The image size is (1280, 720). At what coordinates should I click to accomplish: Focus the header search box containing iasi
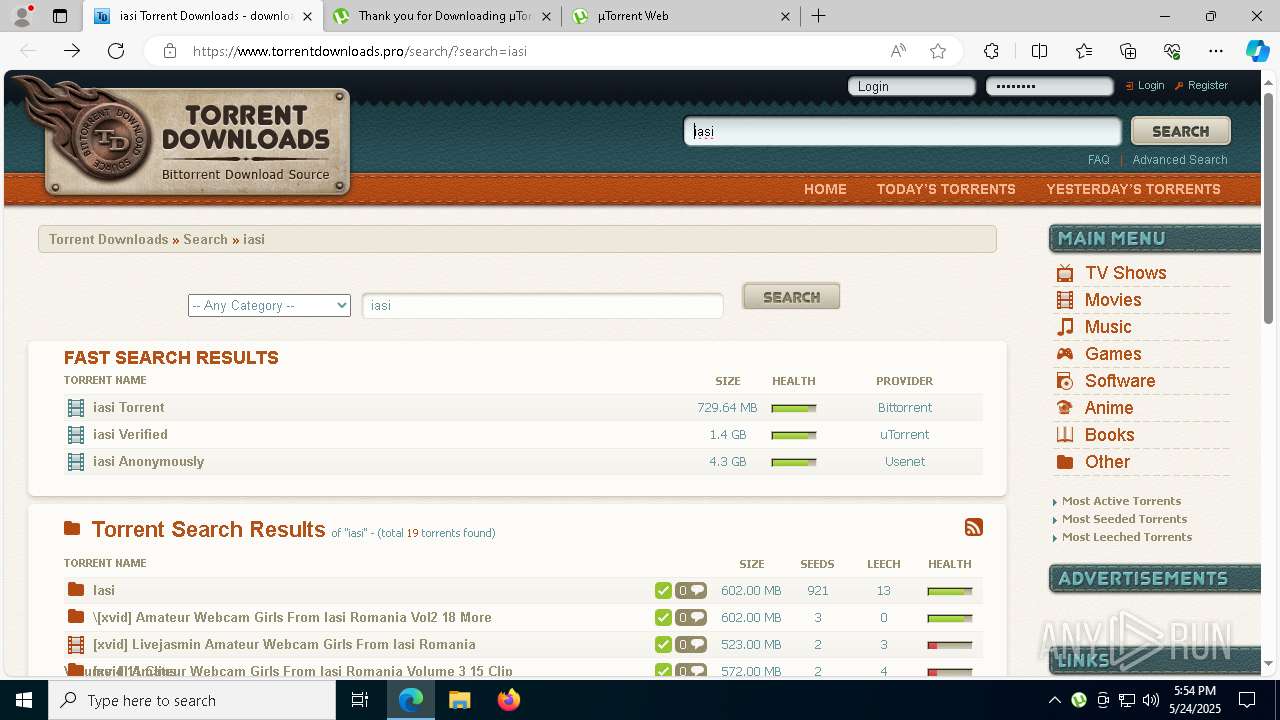[903, 131]
